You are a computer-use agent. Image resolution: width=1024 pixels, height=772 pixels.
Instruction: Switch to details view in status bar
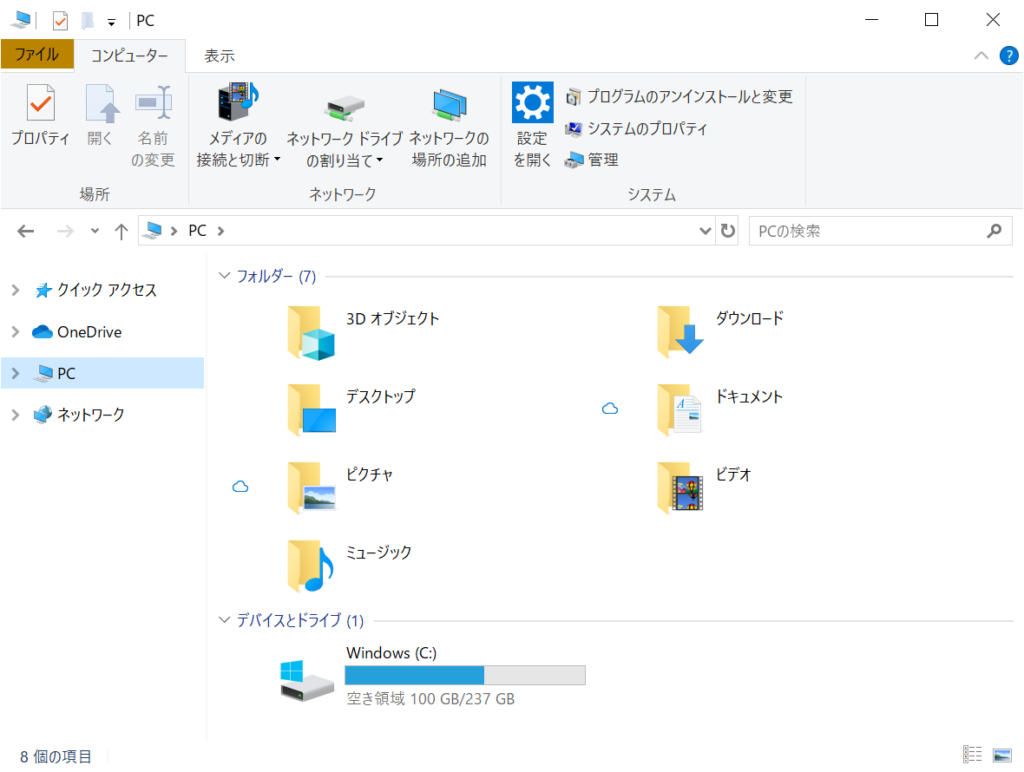972,755
